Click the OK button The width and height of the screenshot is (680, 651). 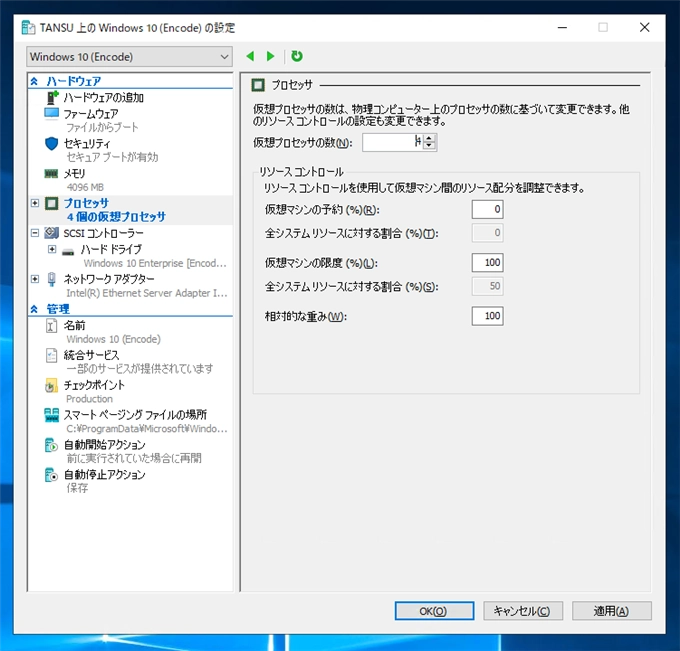(434, 611)
